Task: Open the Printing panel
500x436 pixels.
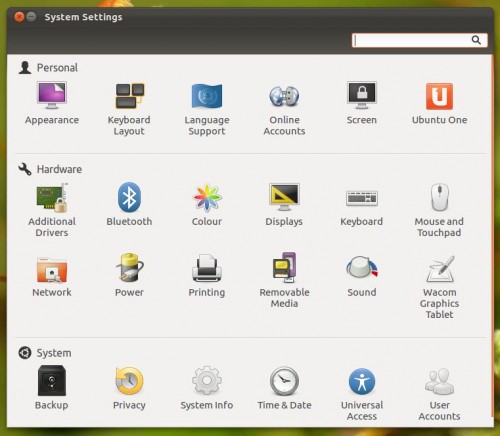Action: (x=207, y=276)
